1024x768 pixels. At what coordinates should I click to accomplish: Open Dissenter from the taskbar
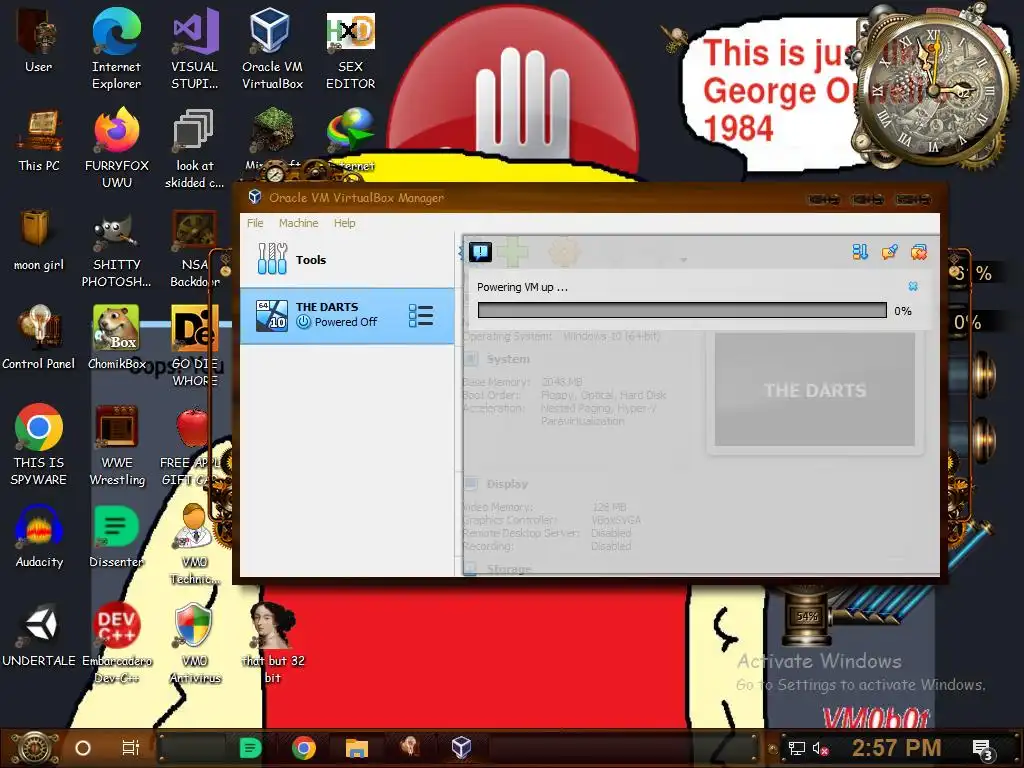(251, 748)
